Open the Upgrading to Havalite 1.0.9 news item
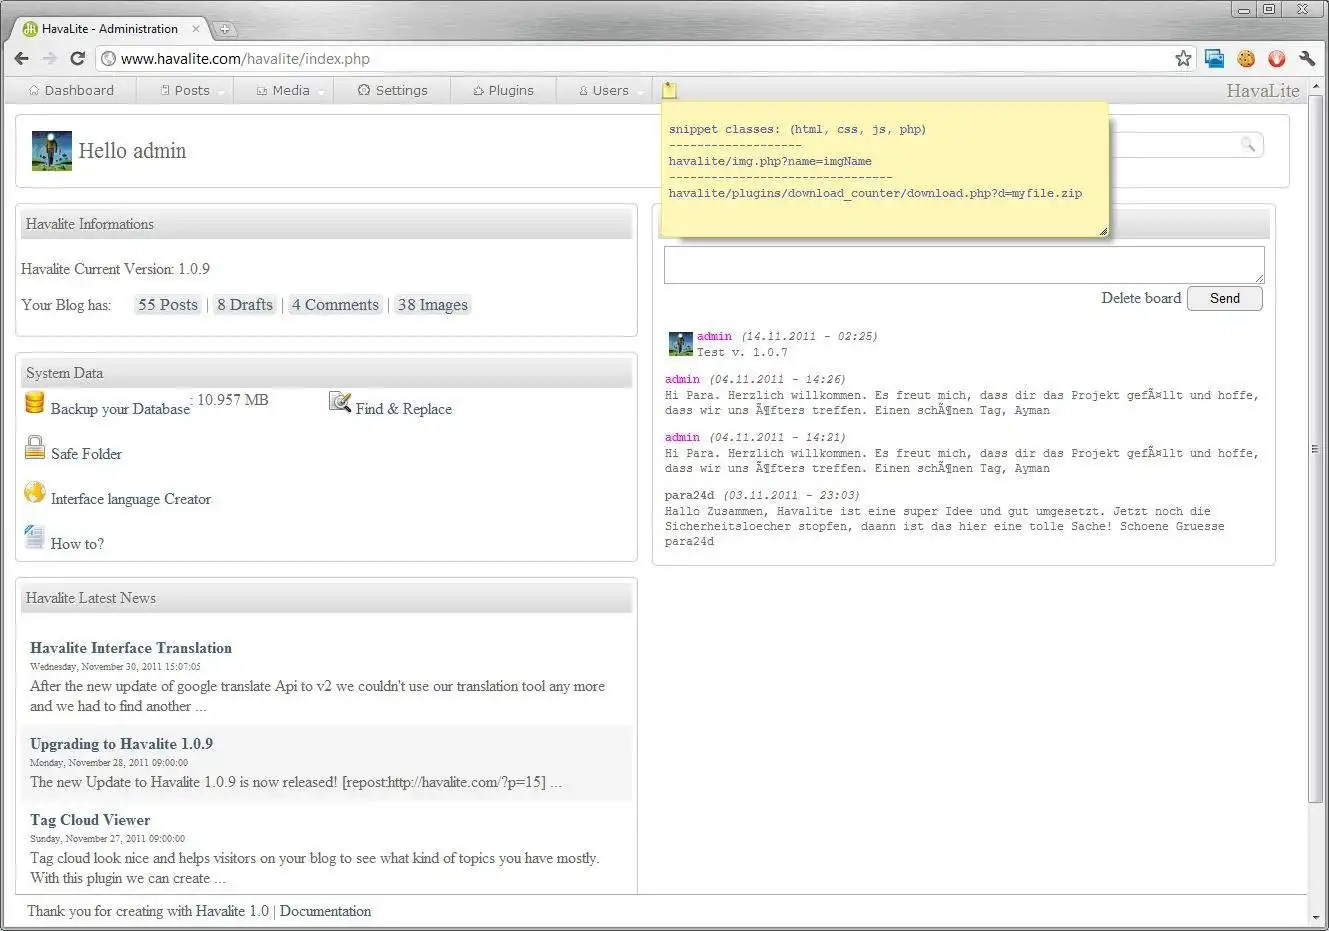This screenshot has width=1329, height=931. pos(121,744)
